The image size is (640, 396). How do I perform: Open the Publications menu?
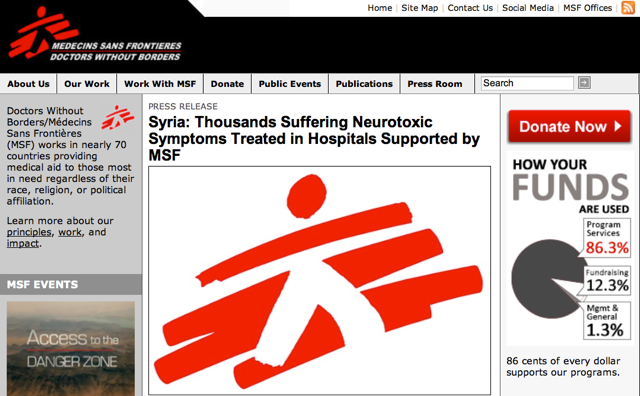(x=364, y=84)
